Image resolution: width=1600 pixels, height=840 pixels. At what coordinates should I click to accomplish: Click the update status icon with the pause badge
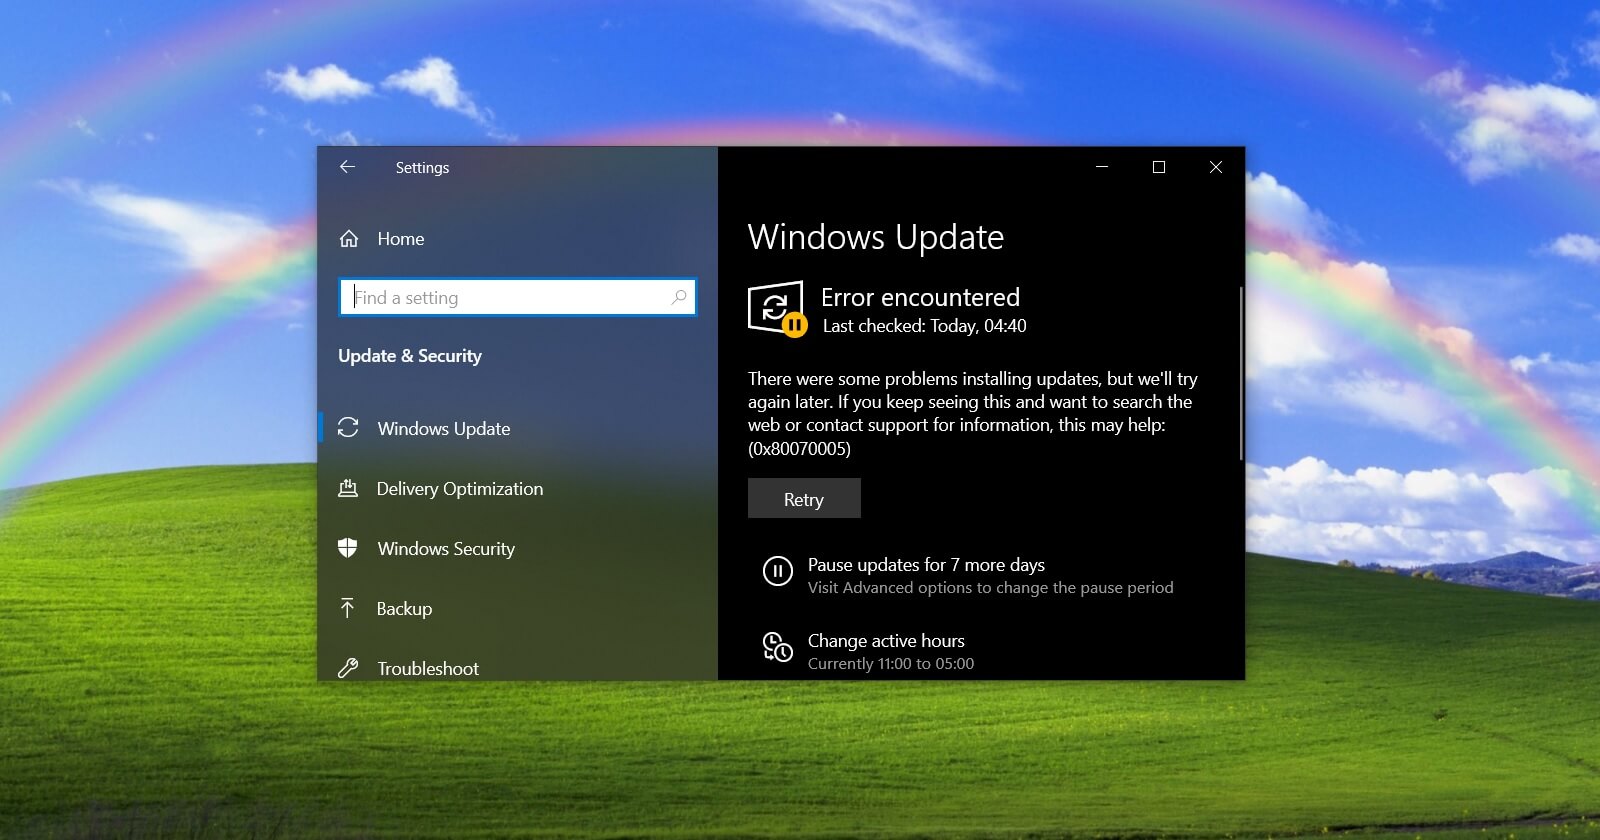point(777,308)
